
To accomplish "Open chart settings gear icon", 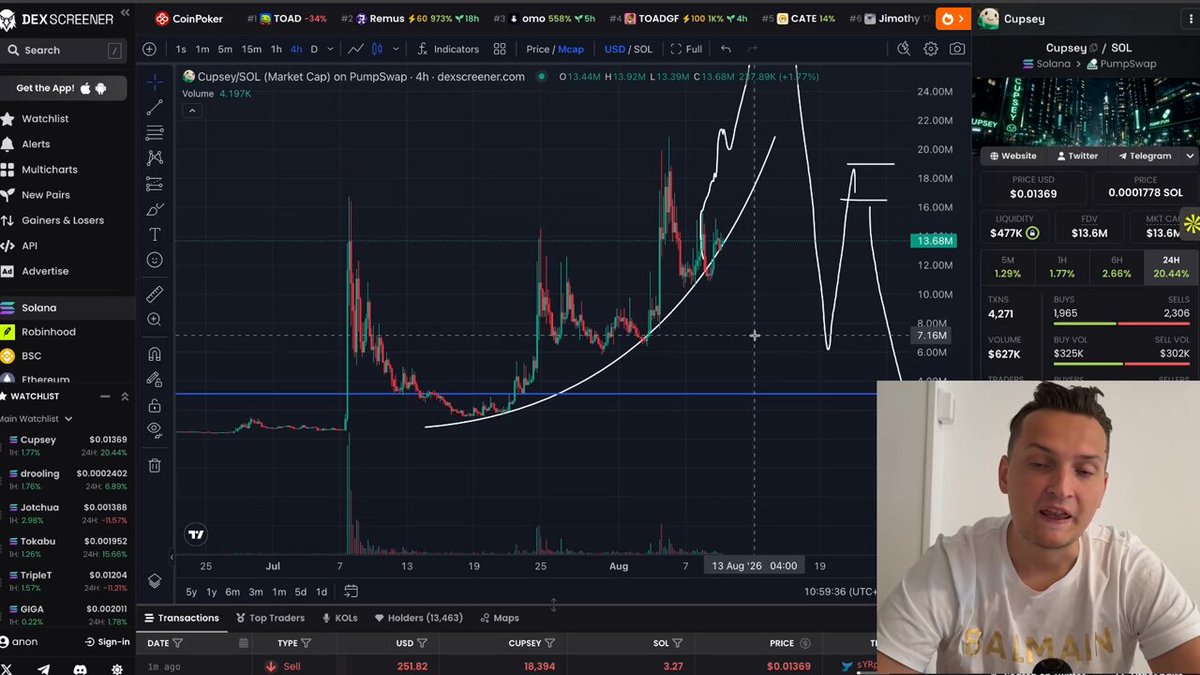I will point(930,49).
